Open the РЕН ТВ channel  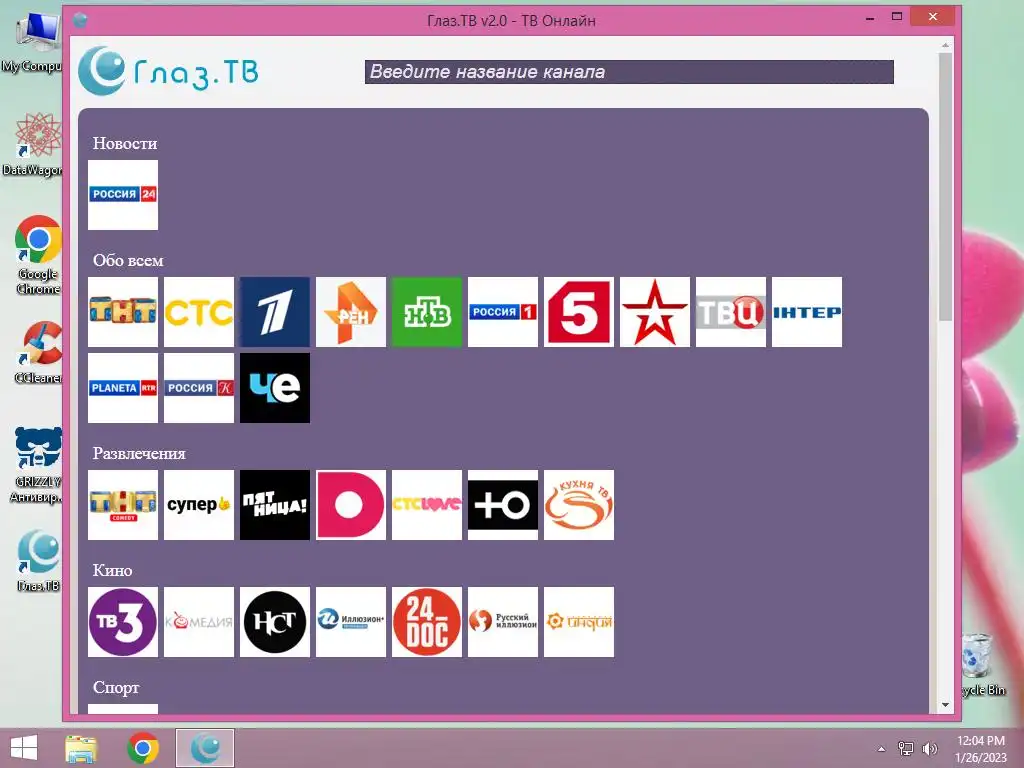[351, 312]
